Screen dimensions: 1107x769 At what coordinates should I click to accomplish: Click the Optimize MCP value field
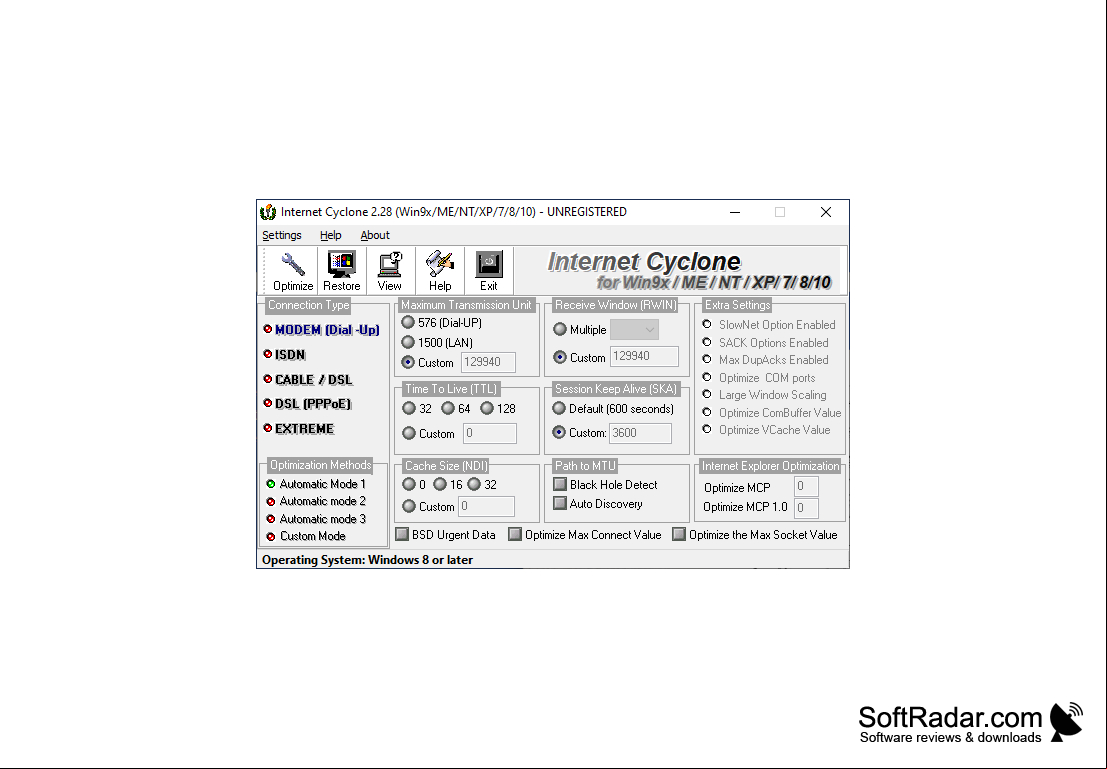806,487
